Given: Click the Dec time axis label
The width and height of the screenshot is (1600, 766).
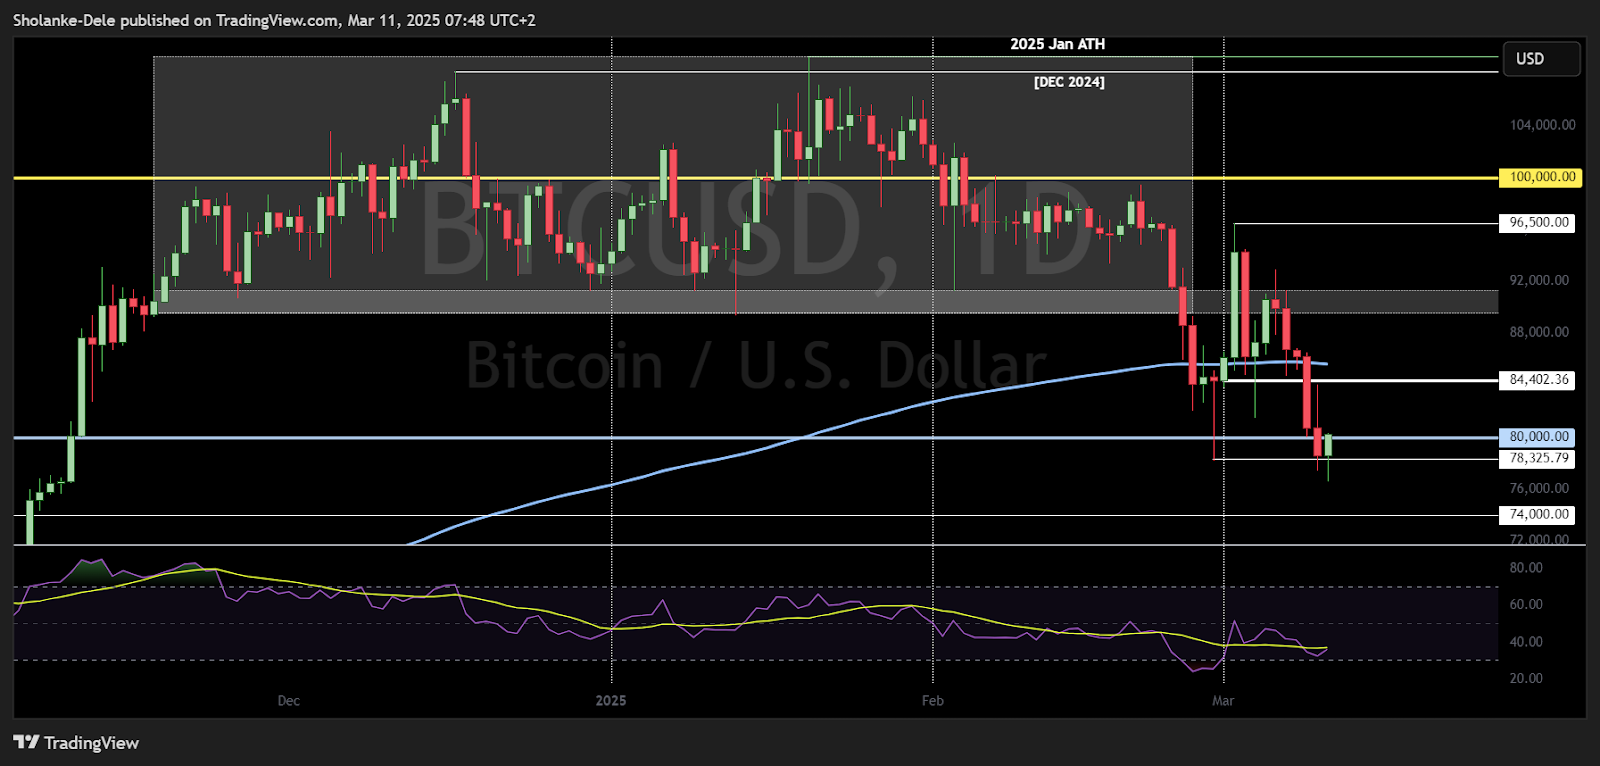Looking at the screenshot, I should [x=288, y=700].
